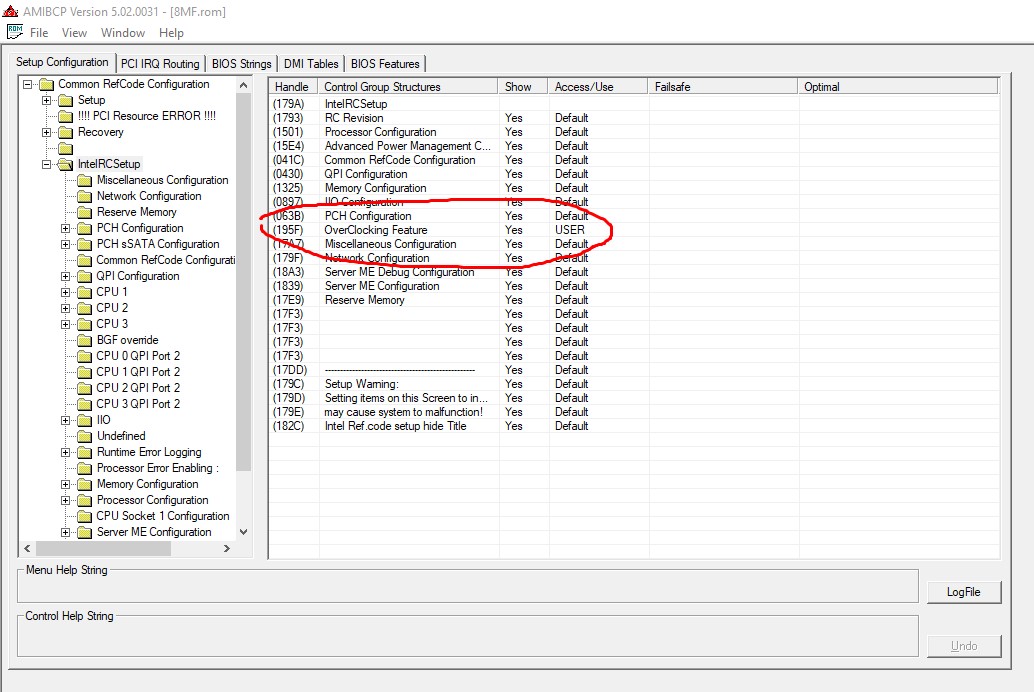Open the Window menu
Screen dimensions: 1034x692
point(123,32)
